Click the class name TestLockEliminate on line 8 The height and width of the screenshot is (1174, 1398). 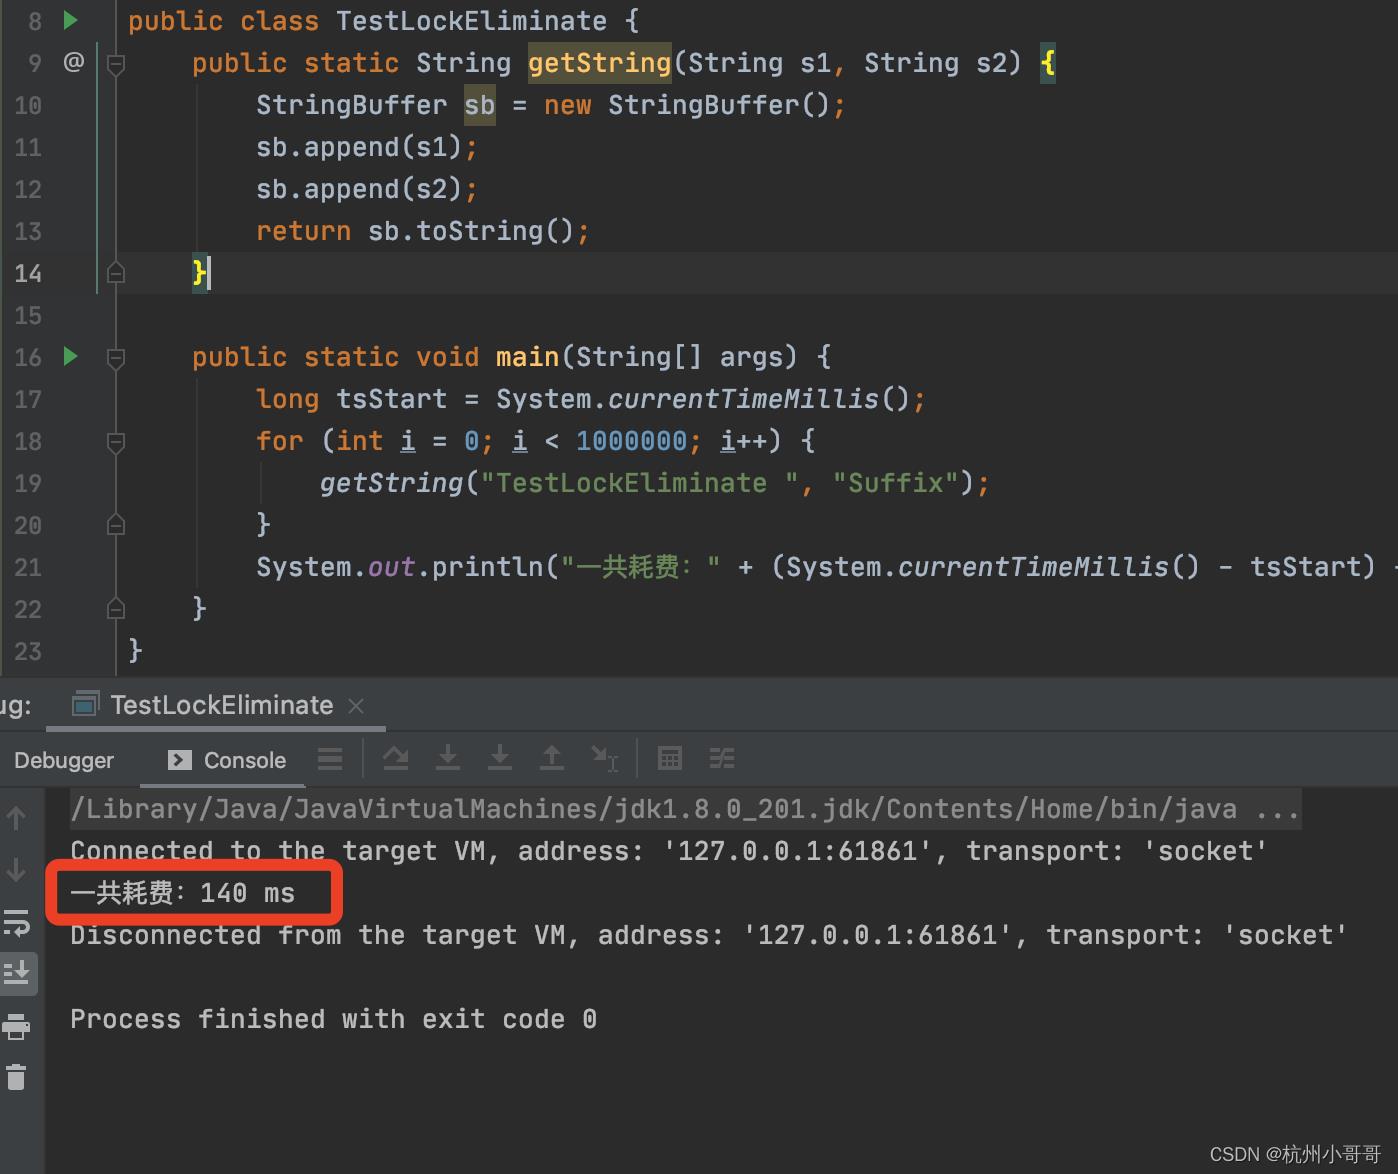[472, 21]
